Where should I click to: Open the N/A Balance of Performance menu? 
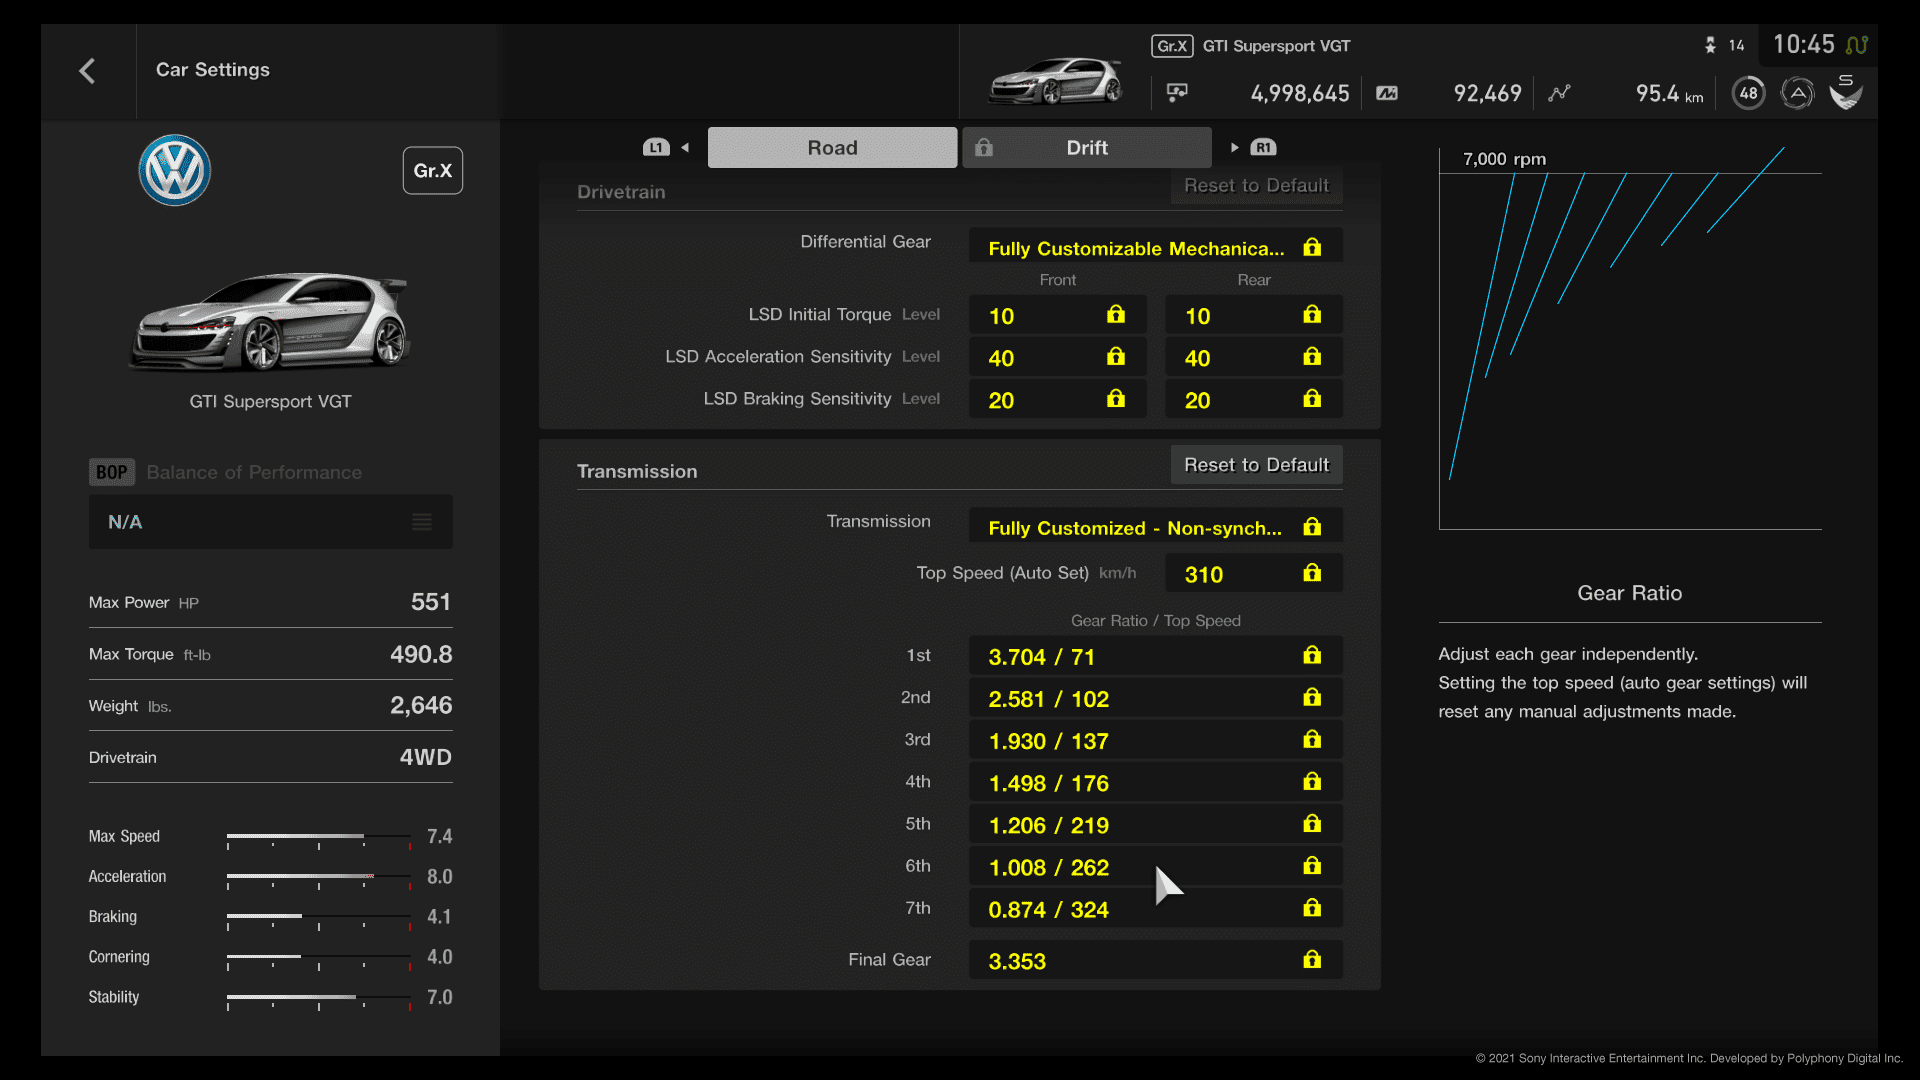(270, 522)
